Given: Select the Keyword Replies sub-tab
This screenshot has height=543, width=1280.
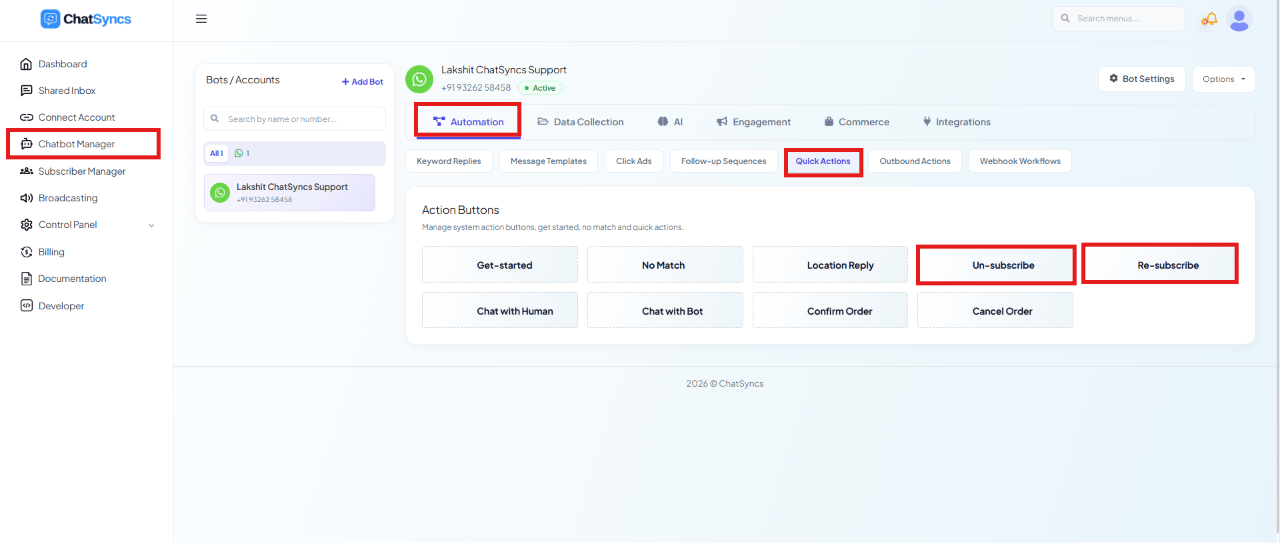Looking at the screenshot, I should (x=448, y=161).
